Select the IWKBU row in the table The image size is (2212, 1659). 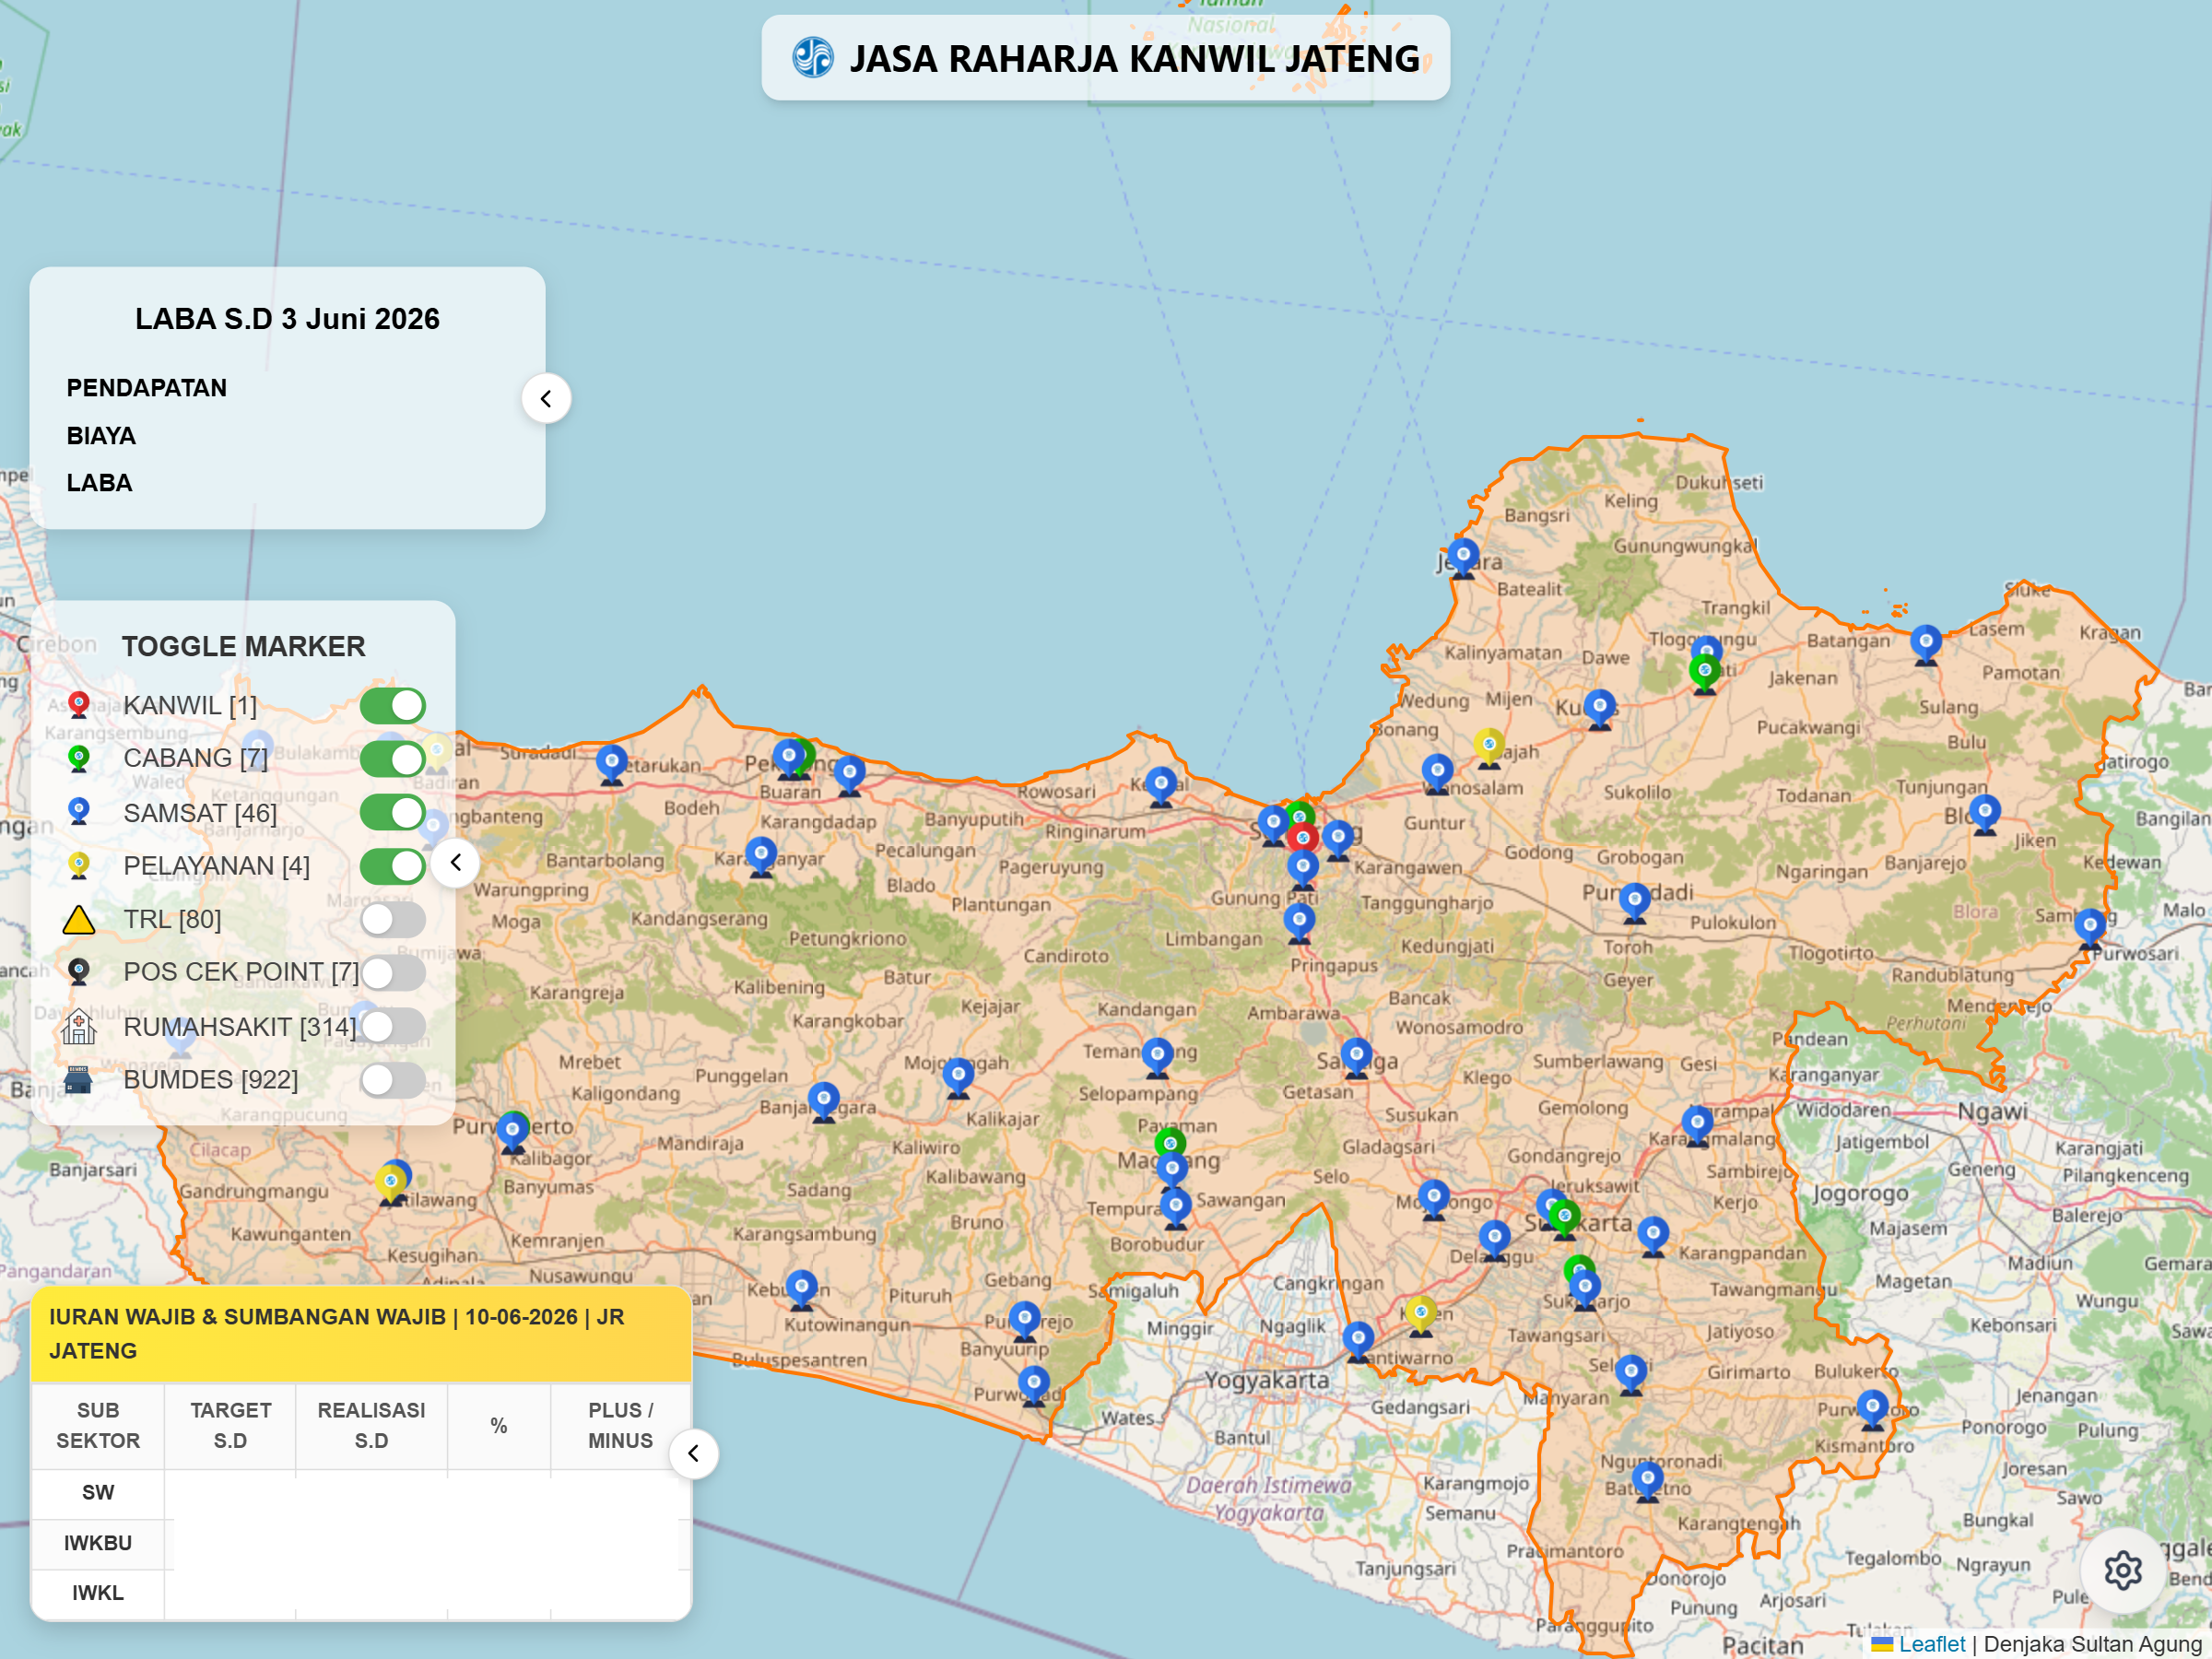click(361, 1543)
